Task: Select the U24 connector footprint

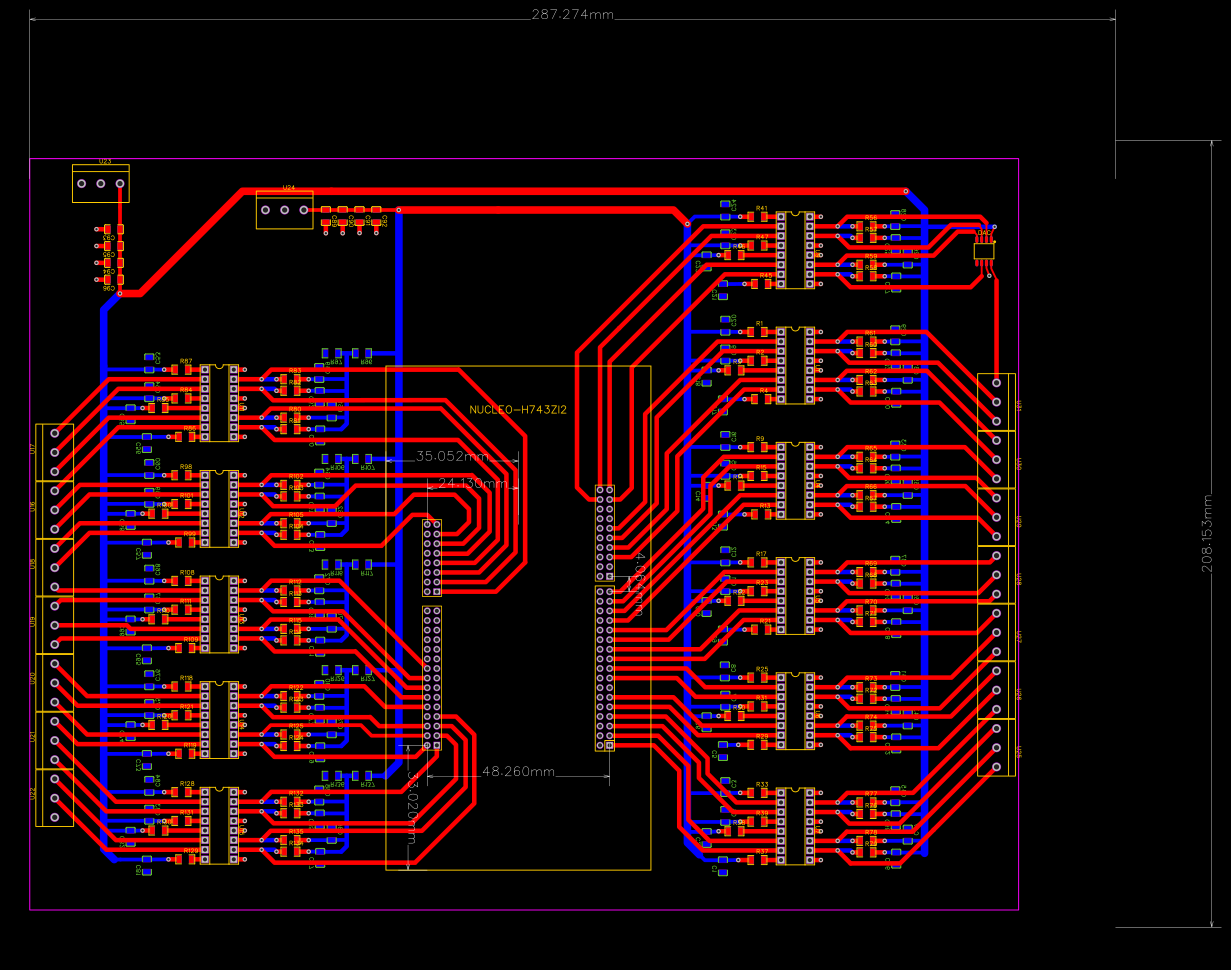Action: [285, 210]
